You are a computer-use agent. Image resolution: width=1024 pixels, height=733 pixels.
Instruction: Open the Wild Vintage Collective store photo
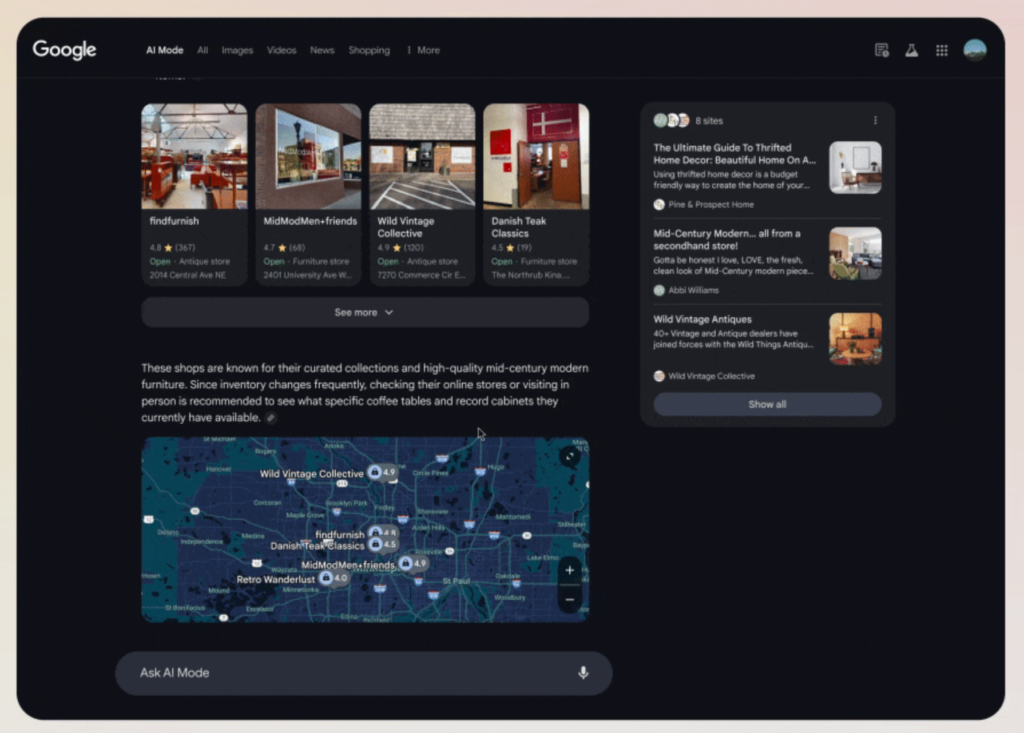(x=423, y=157)
